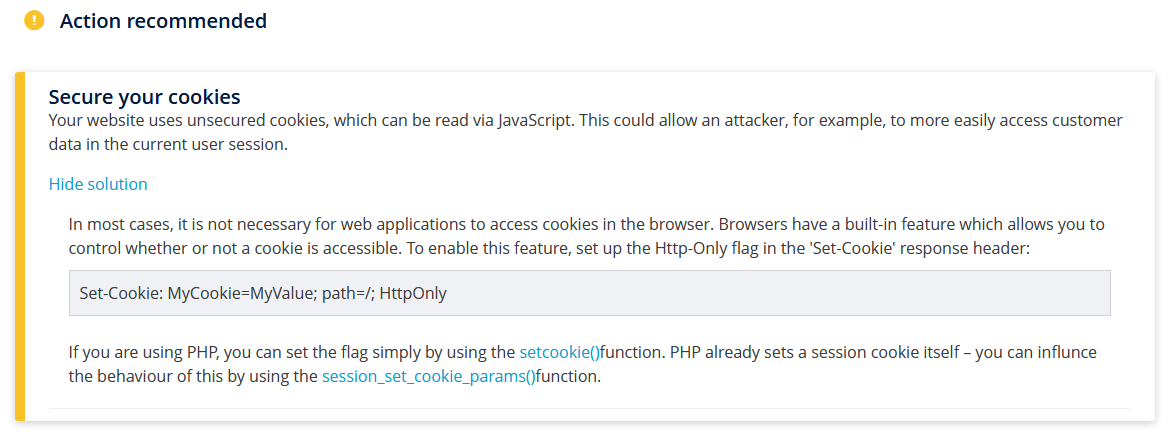
Task: Click the misspelled word "influnce"
Action: [x=1060, y=352]
